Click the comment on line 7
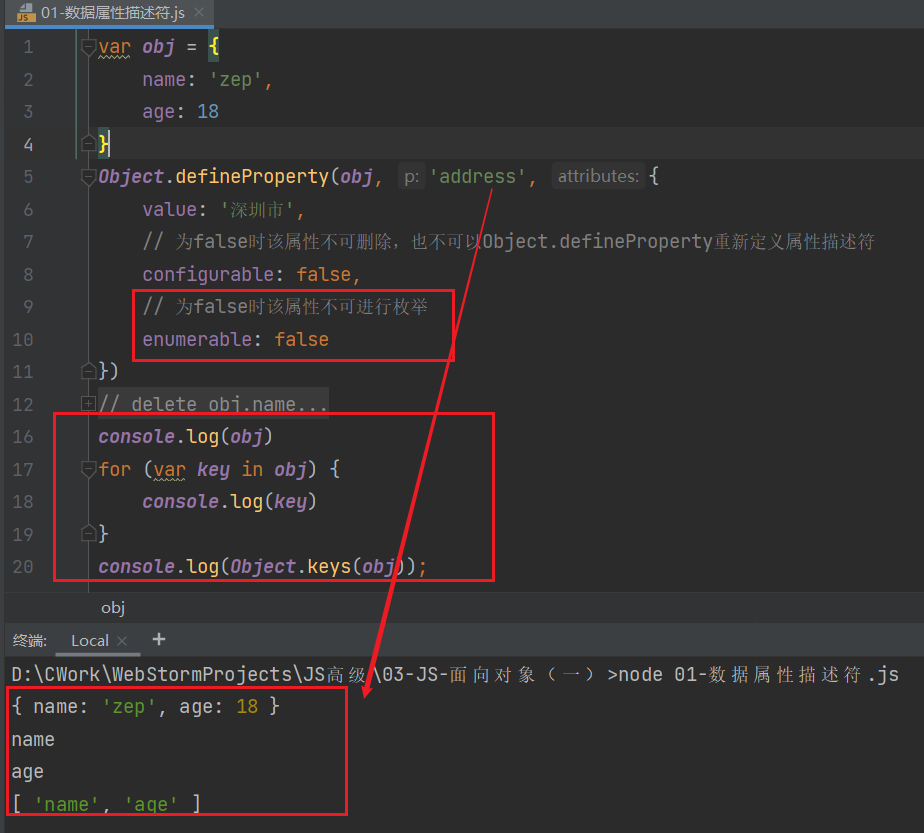The image size is (924, 833). coord(509,242)
